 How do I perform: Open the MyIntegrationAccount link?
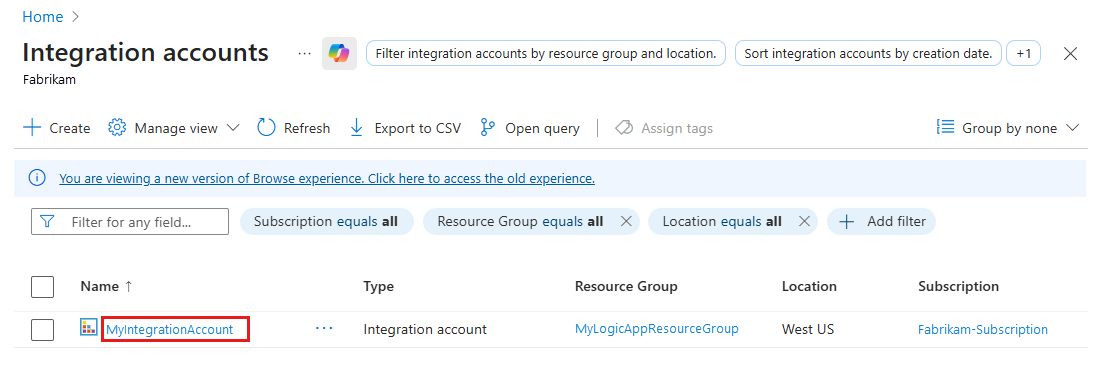point(170,329)
